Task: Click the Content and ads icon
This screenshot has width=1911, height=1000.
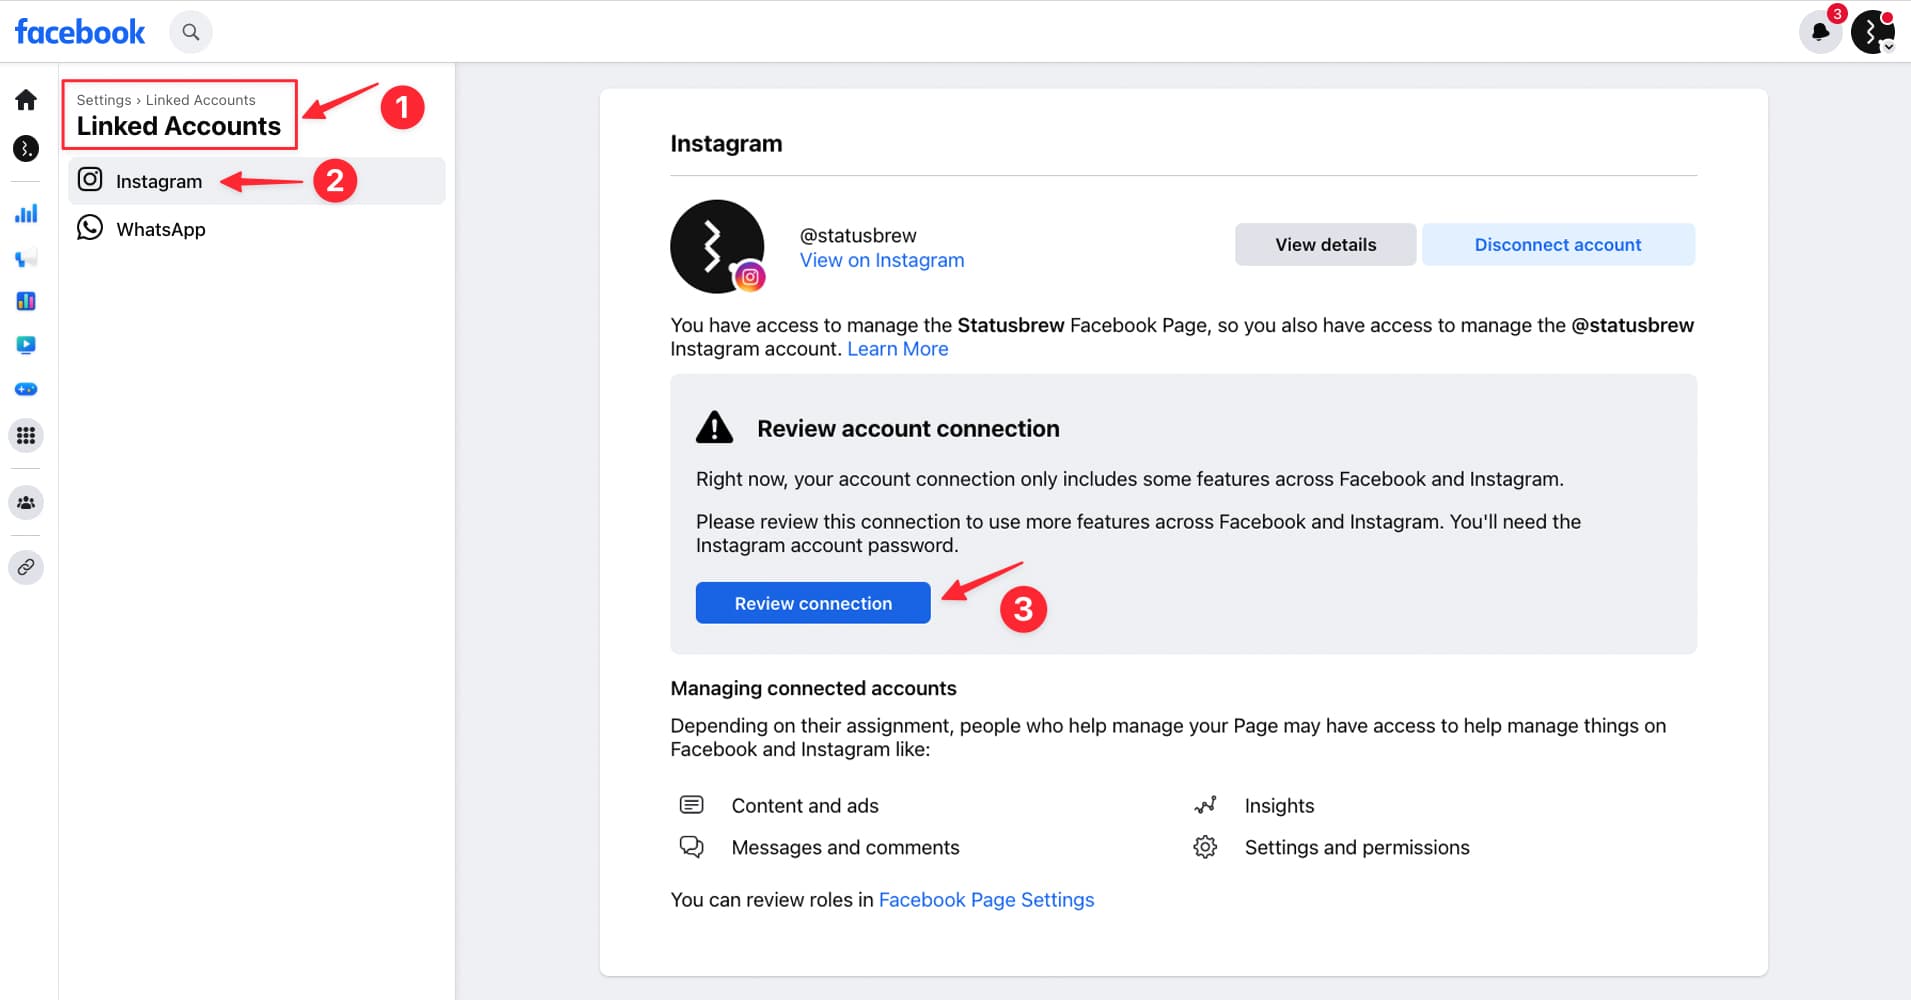Action: point(691,805)
